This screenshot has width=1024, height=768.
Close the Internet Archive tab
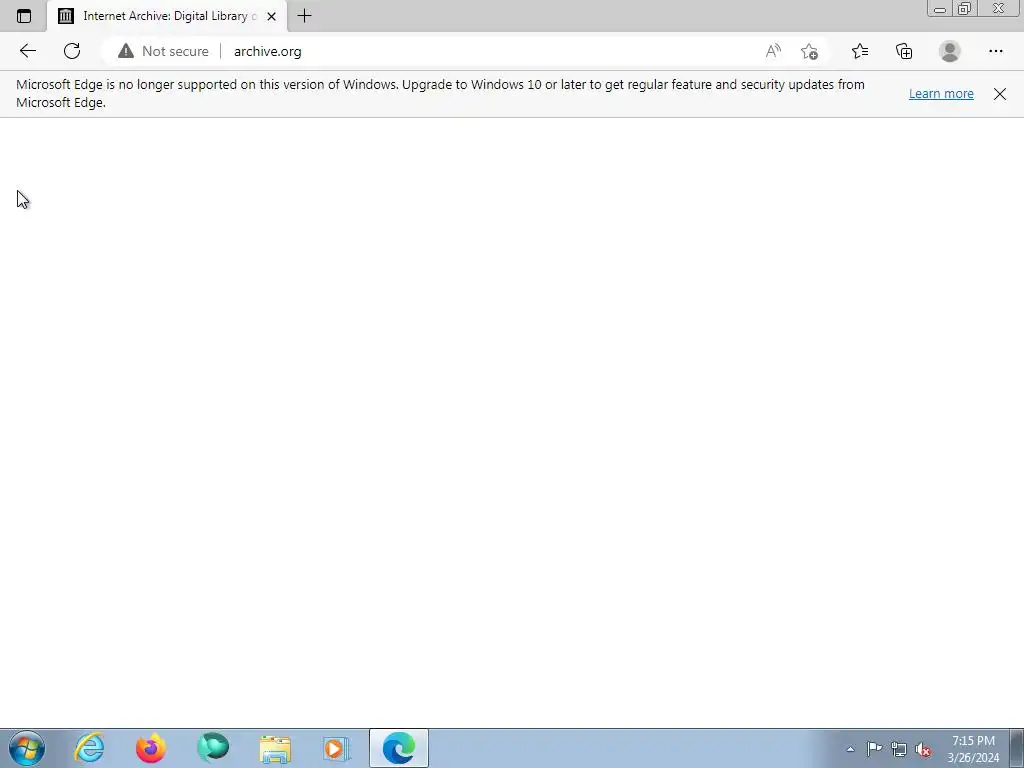(x=272, y=16)
